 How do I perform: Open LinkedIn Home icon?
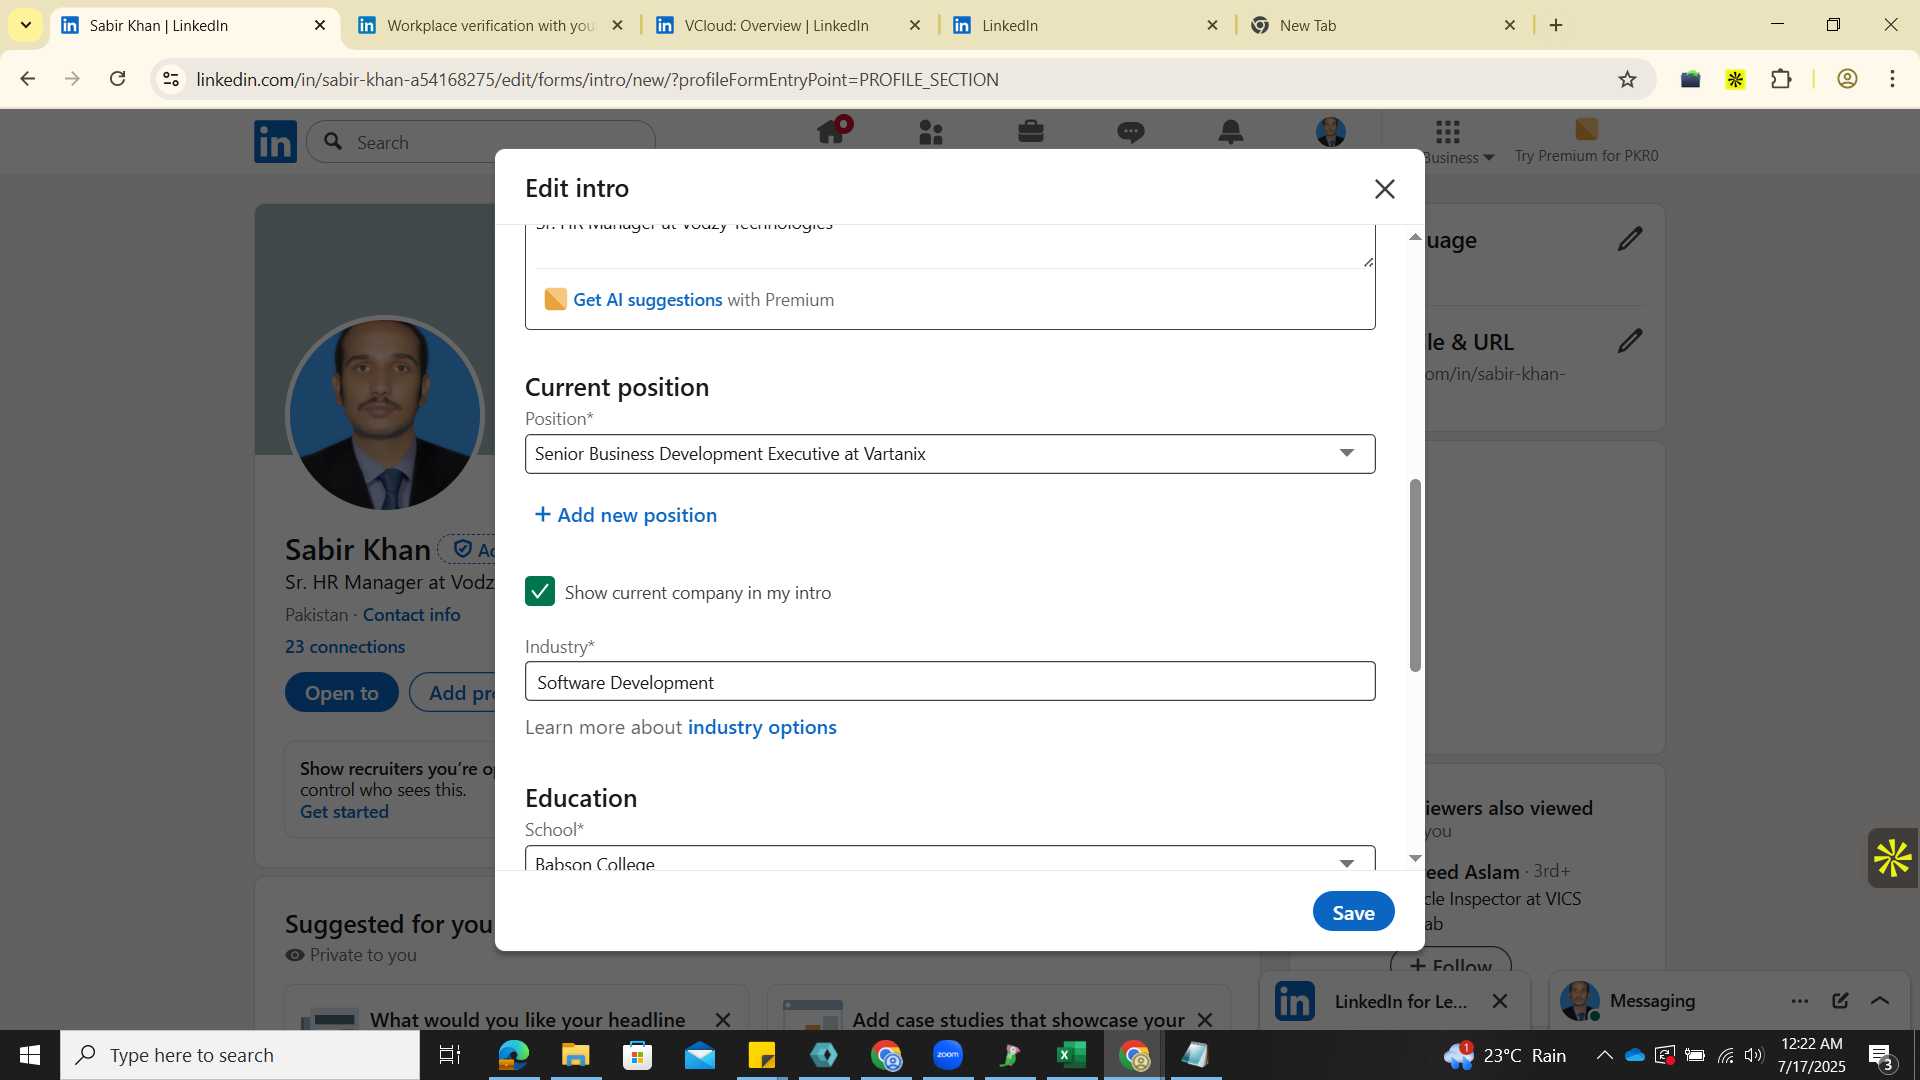(832, 131)
